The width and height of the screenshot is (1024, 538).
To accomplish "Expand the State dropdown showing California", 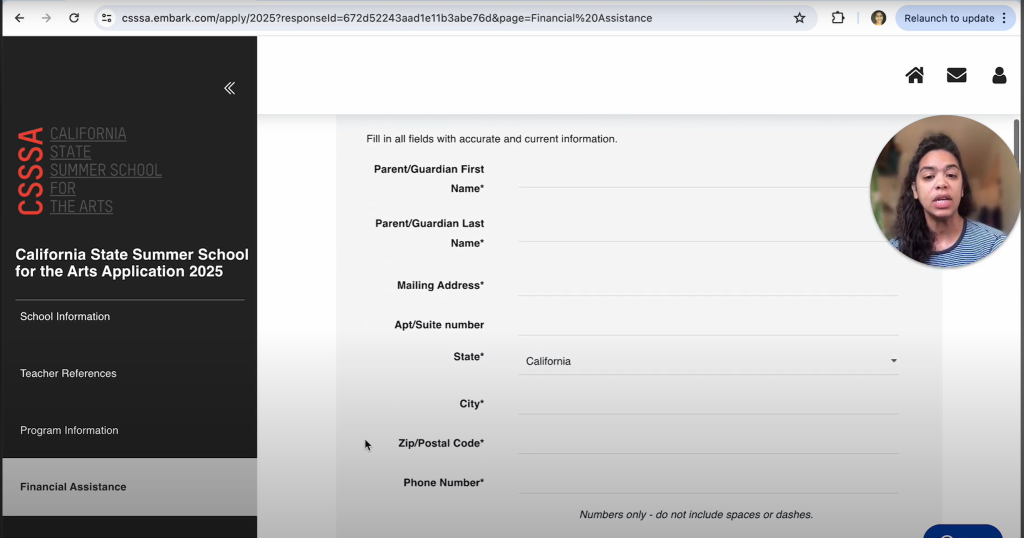I will tap(708, 361).
